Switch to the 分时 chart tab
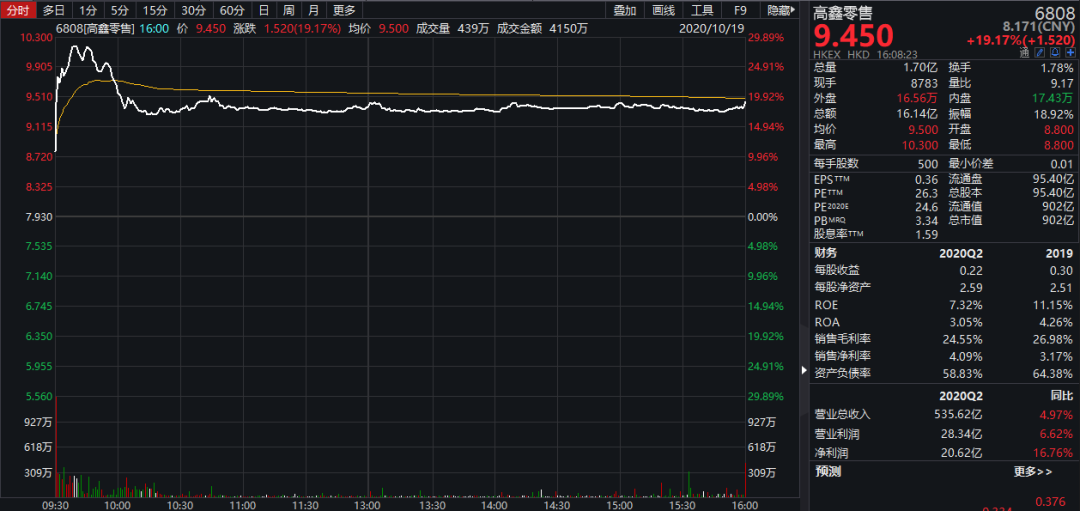The image size is (1080, 511). tap(20, 10)
